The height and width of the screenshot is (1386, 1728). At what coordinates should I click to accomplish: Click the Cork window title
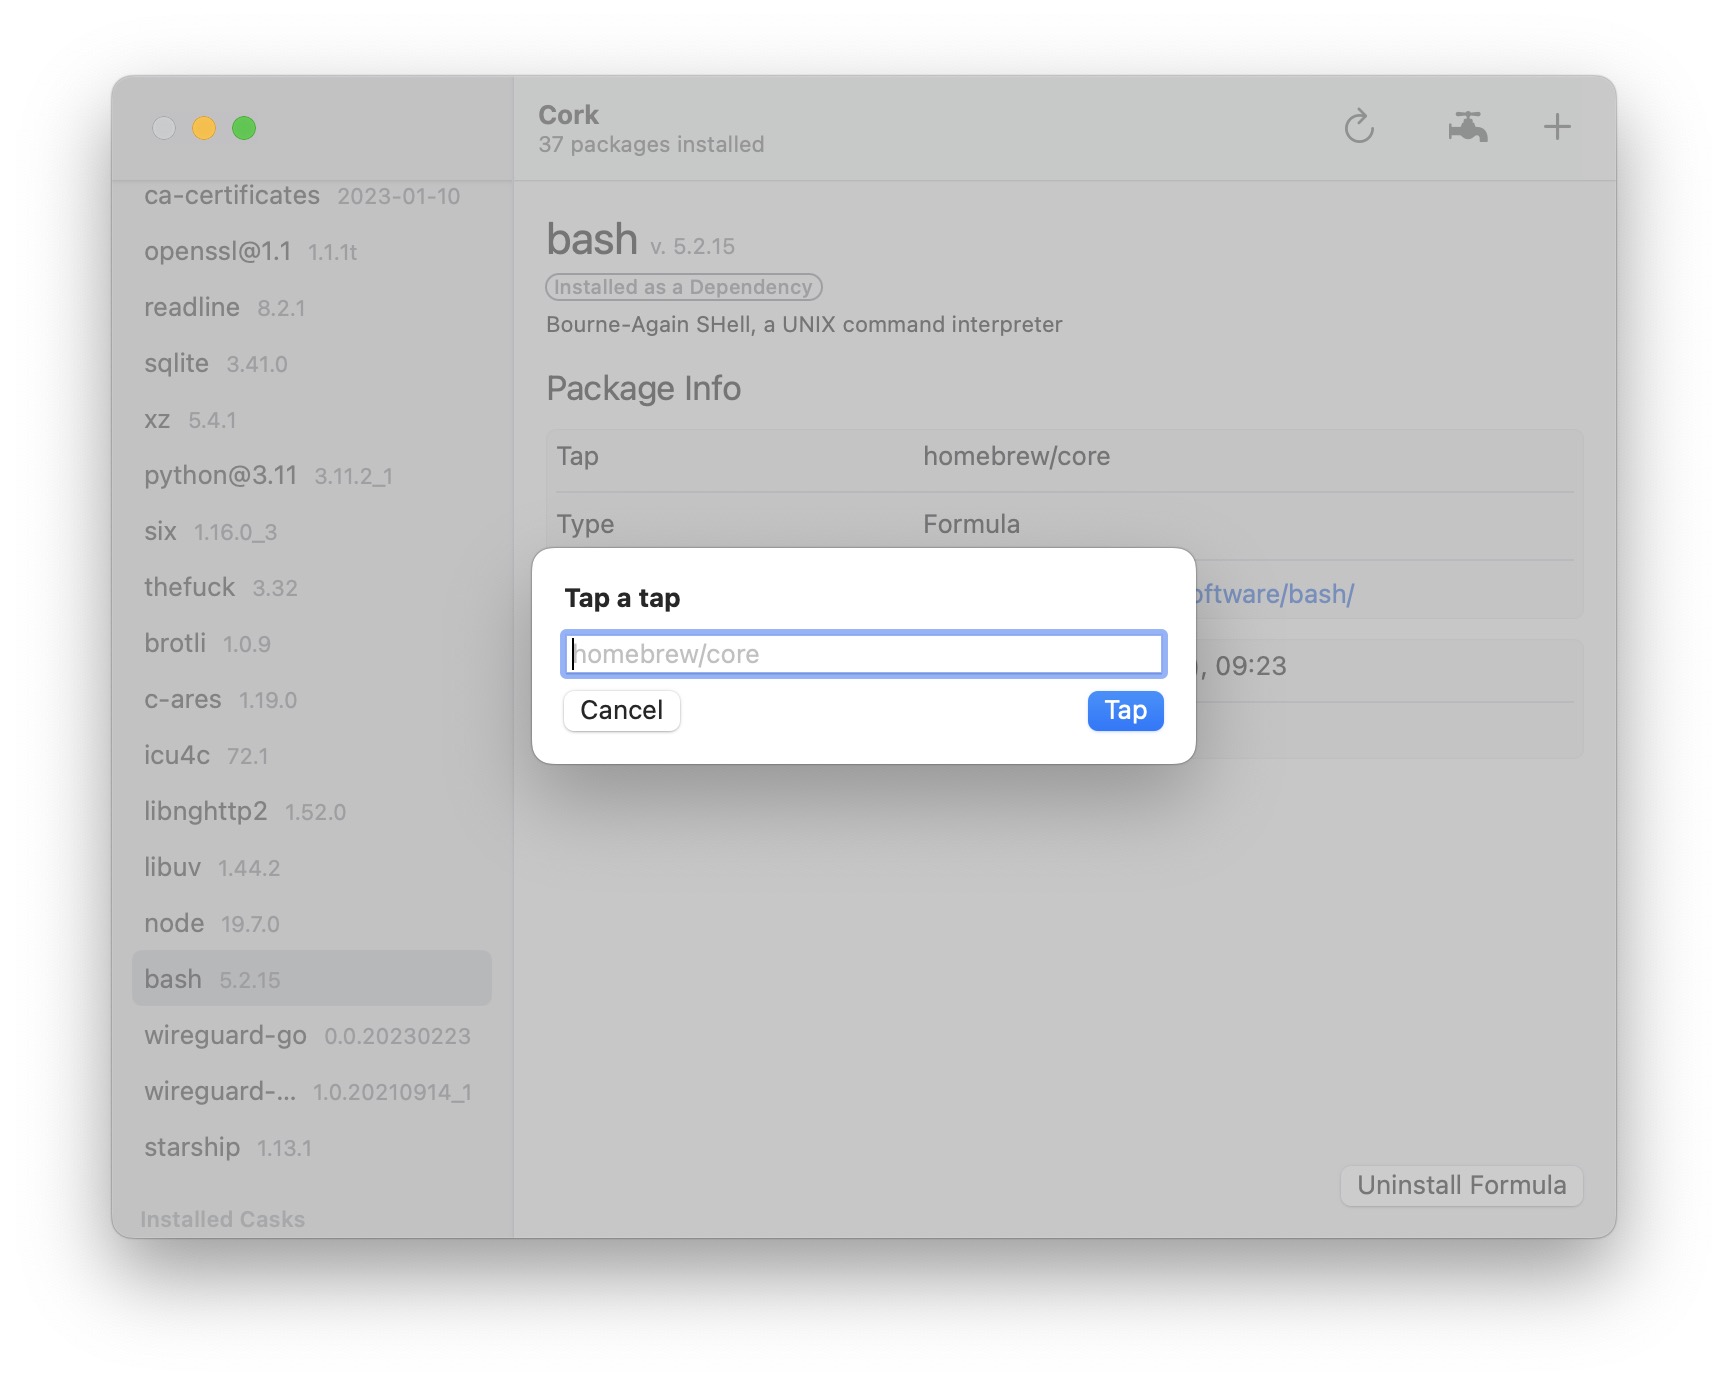pos(568,115)
